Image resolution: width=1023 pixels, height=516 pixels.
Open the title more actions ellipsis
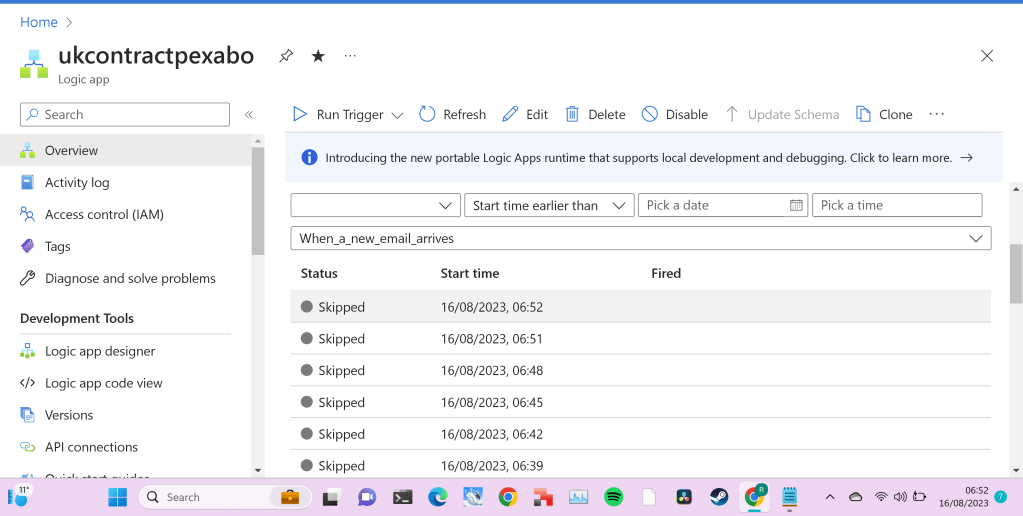click(350, 56)
